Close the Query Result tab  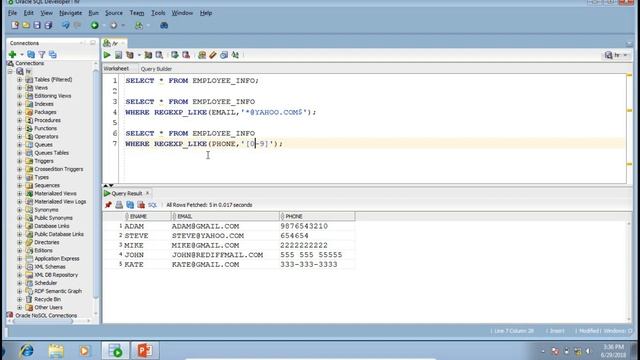147,193
